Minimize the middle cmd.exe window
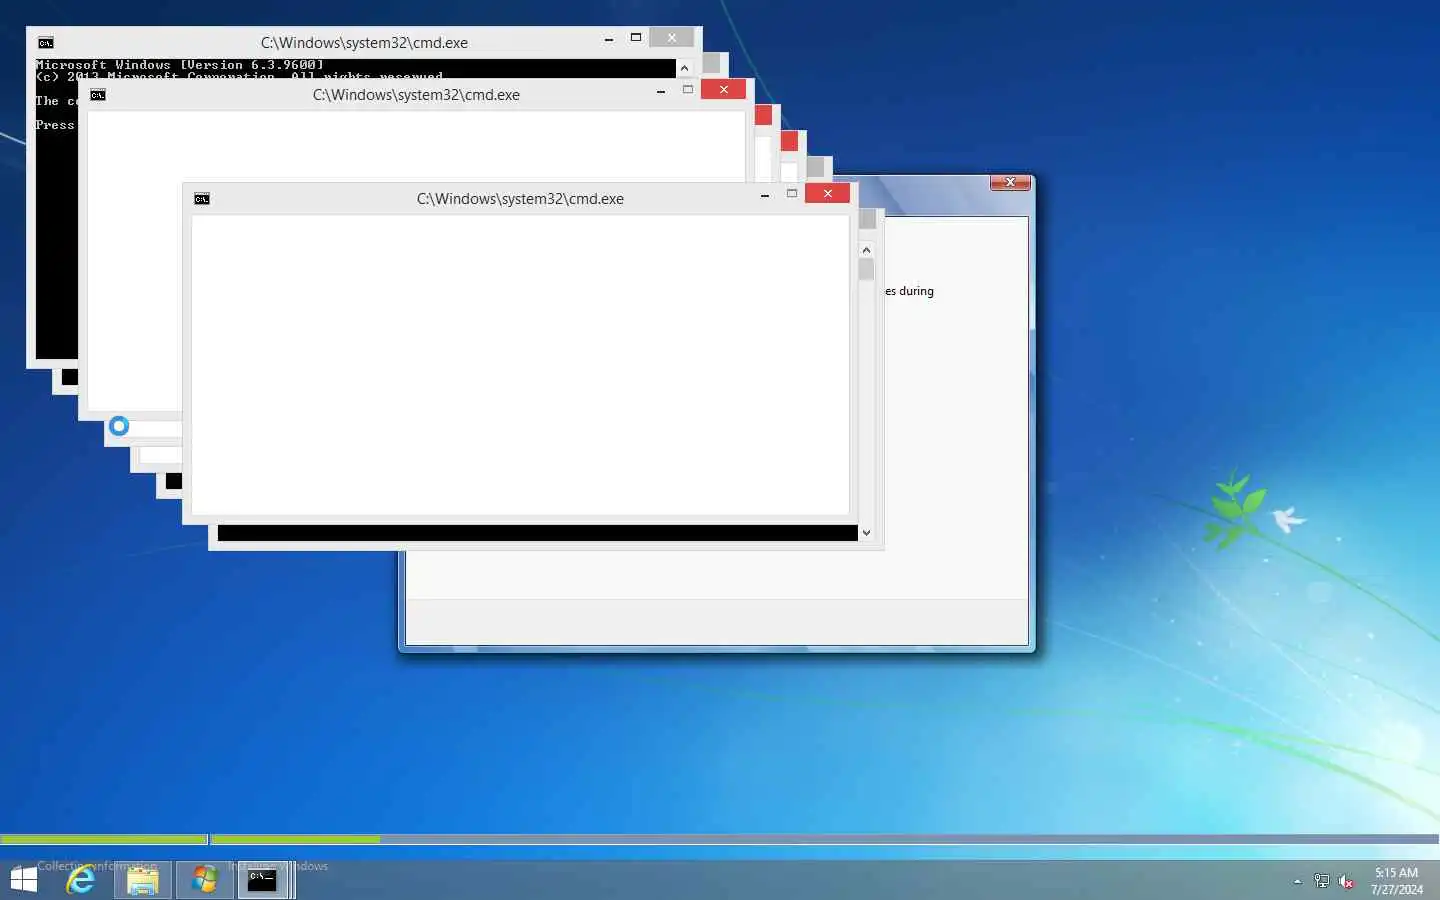The width and height of the screenshot is (1440, 900). [660, 91]
